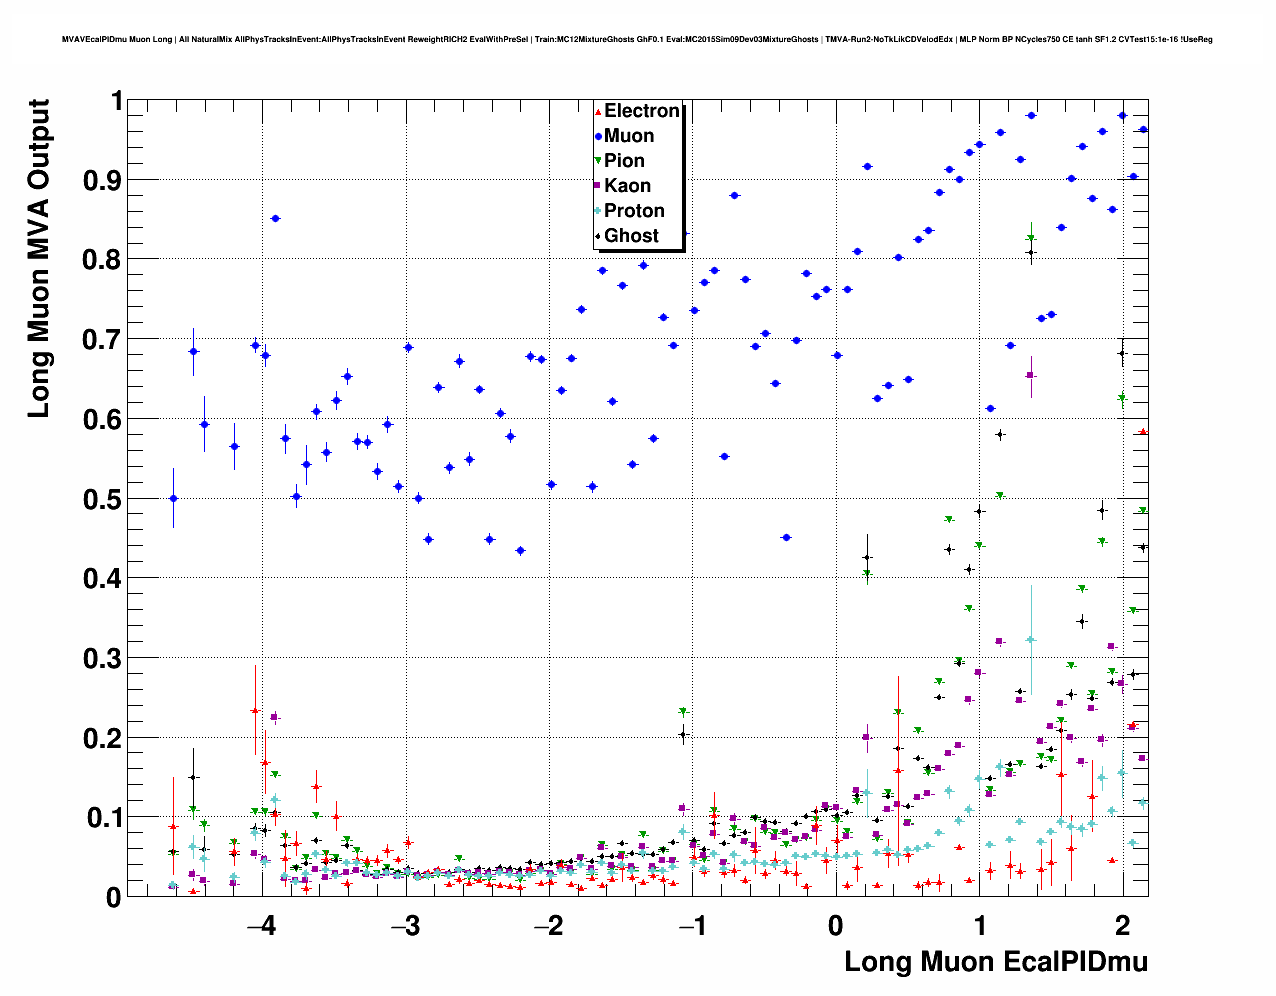Image resolution: width=1276 pixels, height=996 pixels.
Task: Click the blue Muon circle legend marker
Action: (598, 136)
